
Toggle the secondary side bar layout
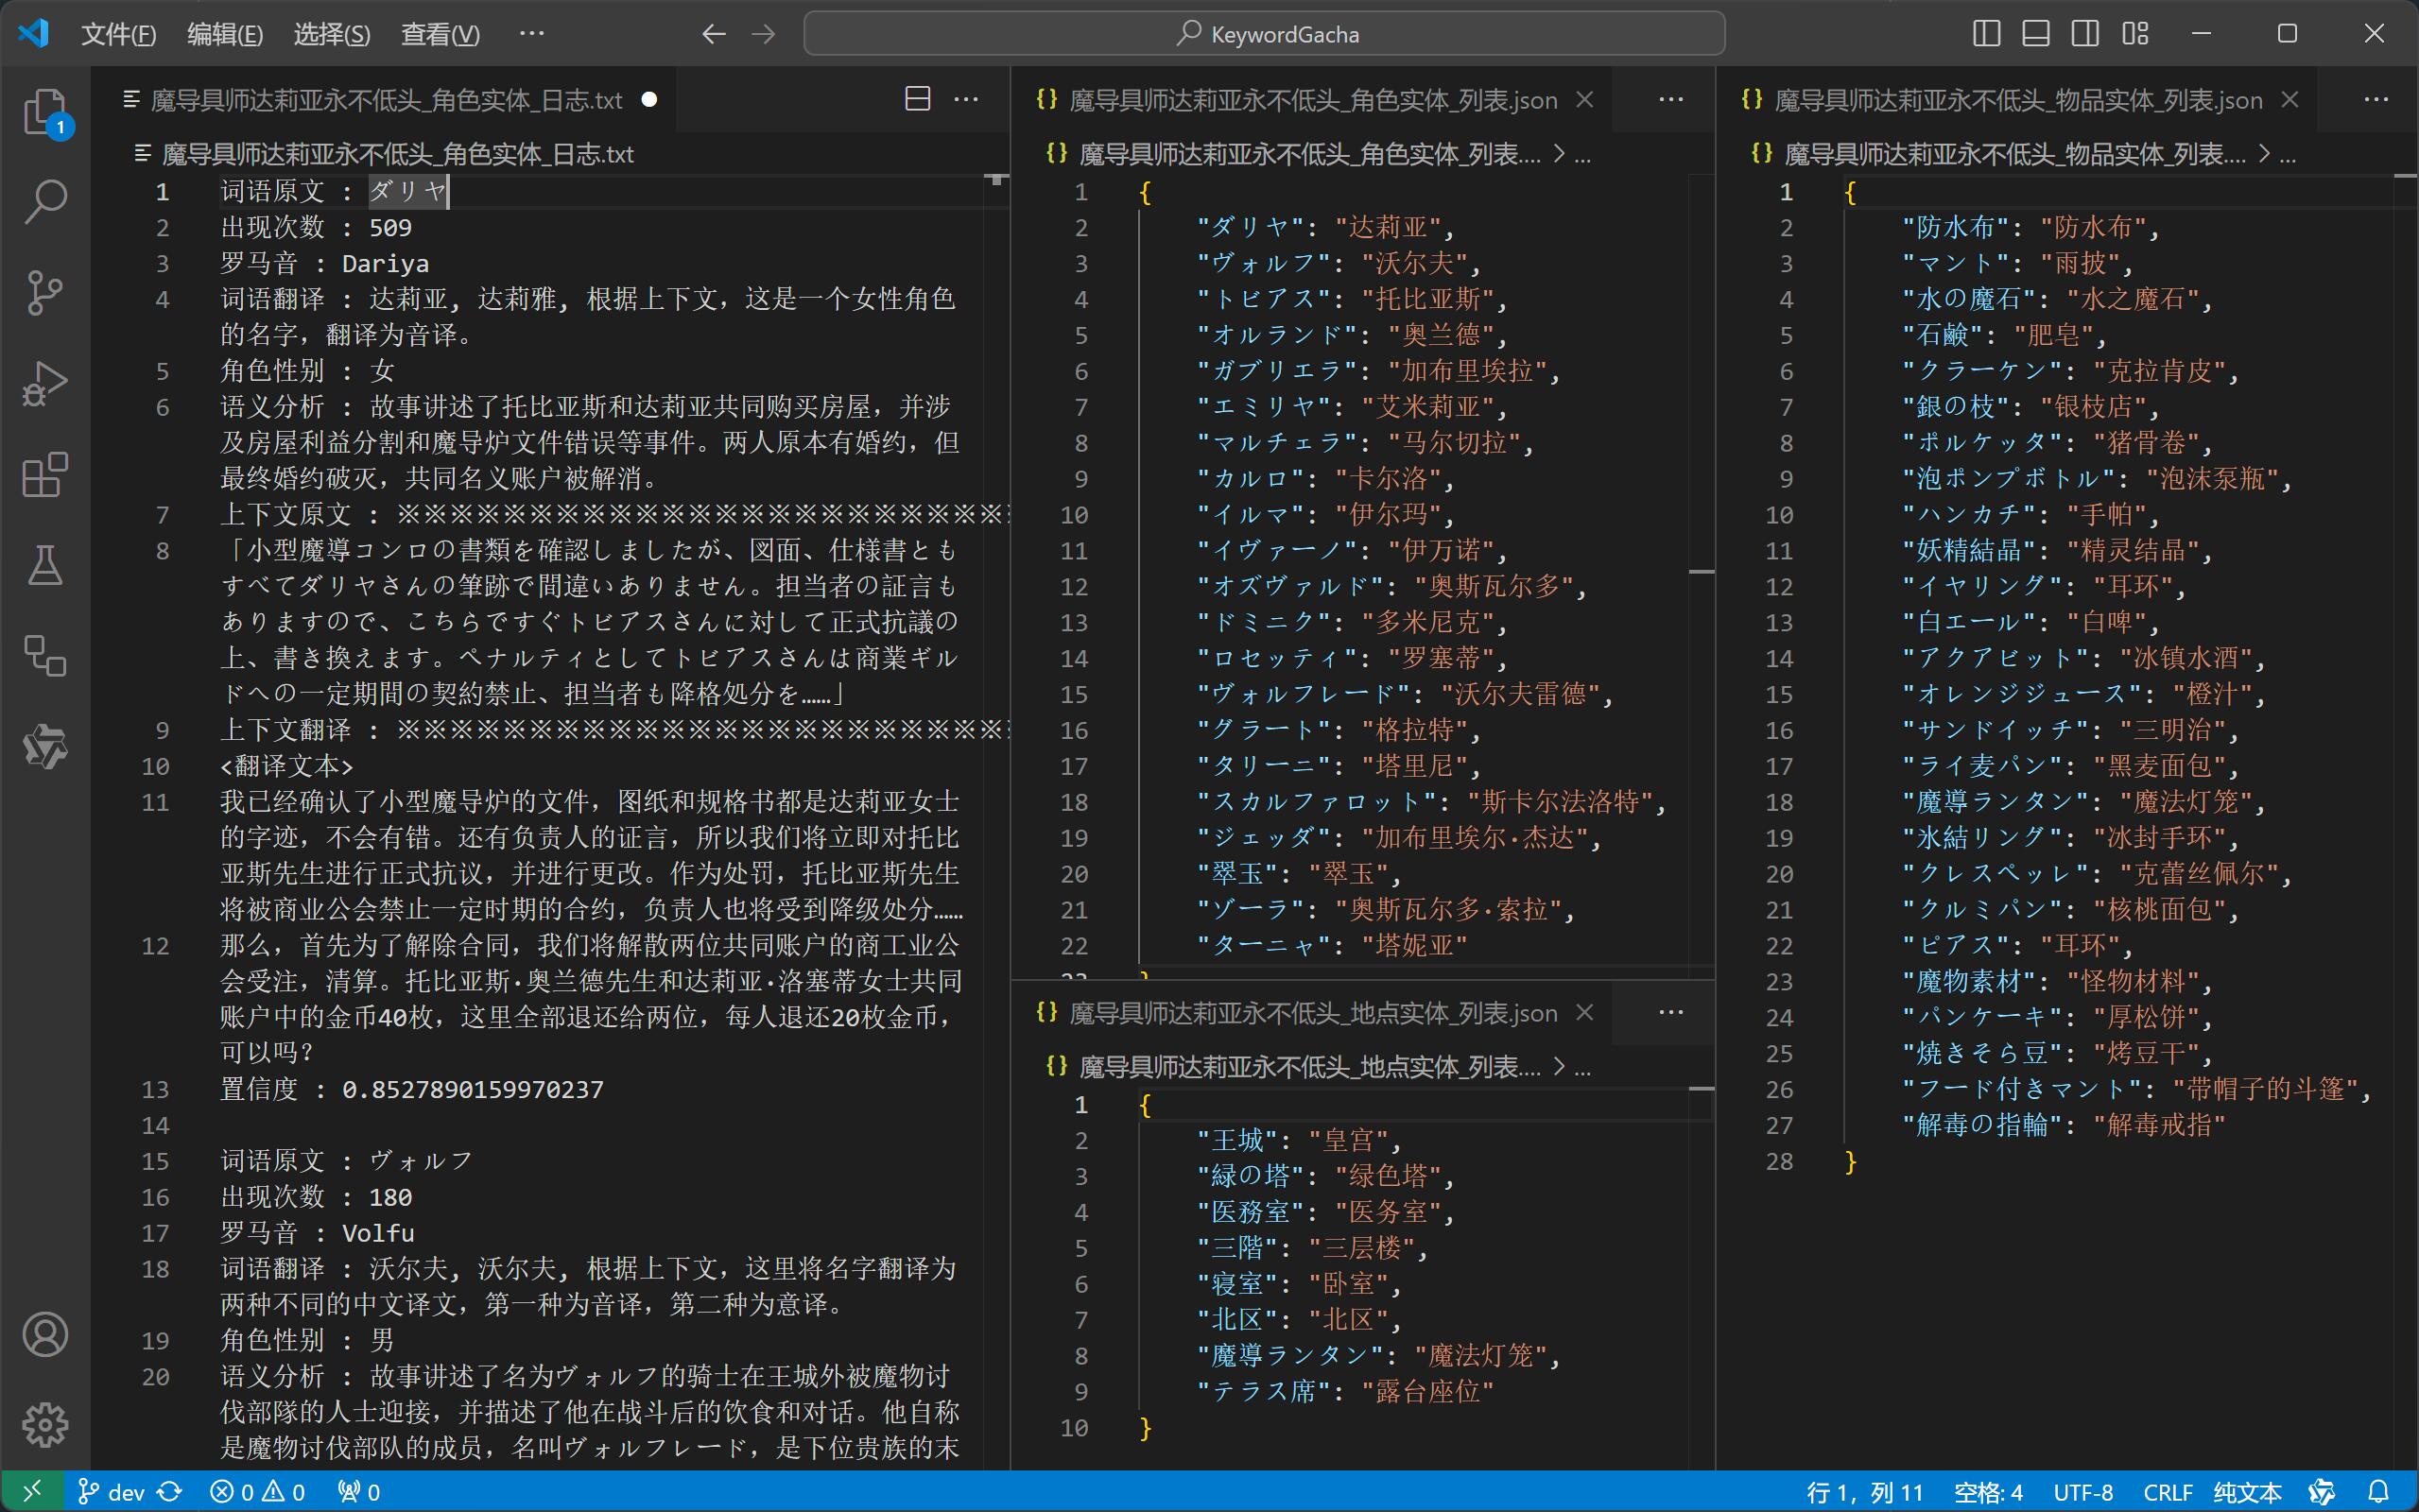(x=2085, y=34)
